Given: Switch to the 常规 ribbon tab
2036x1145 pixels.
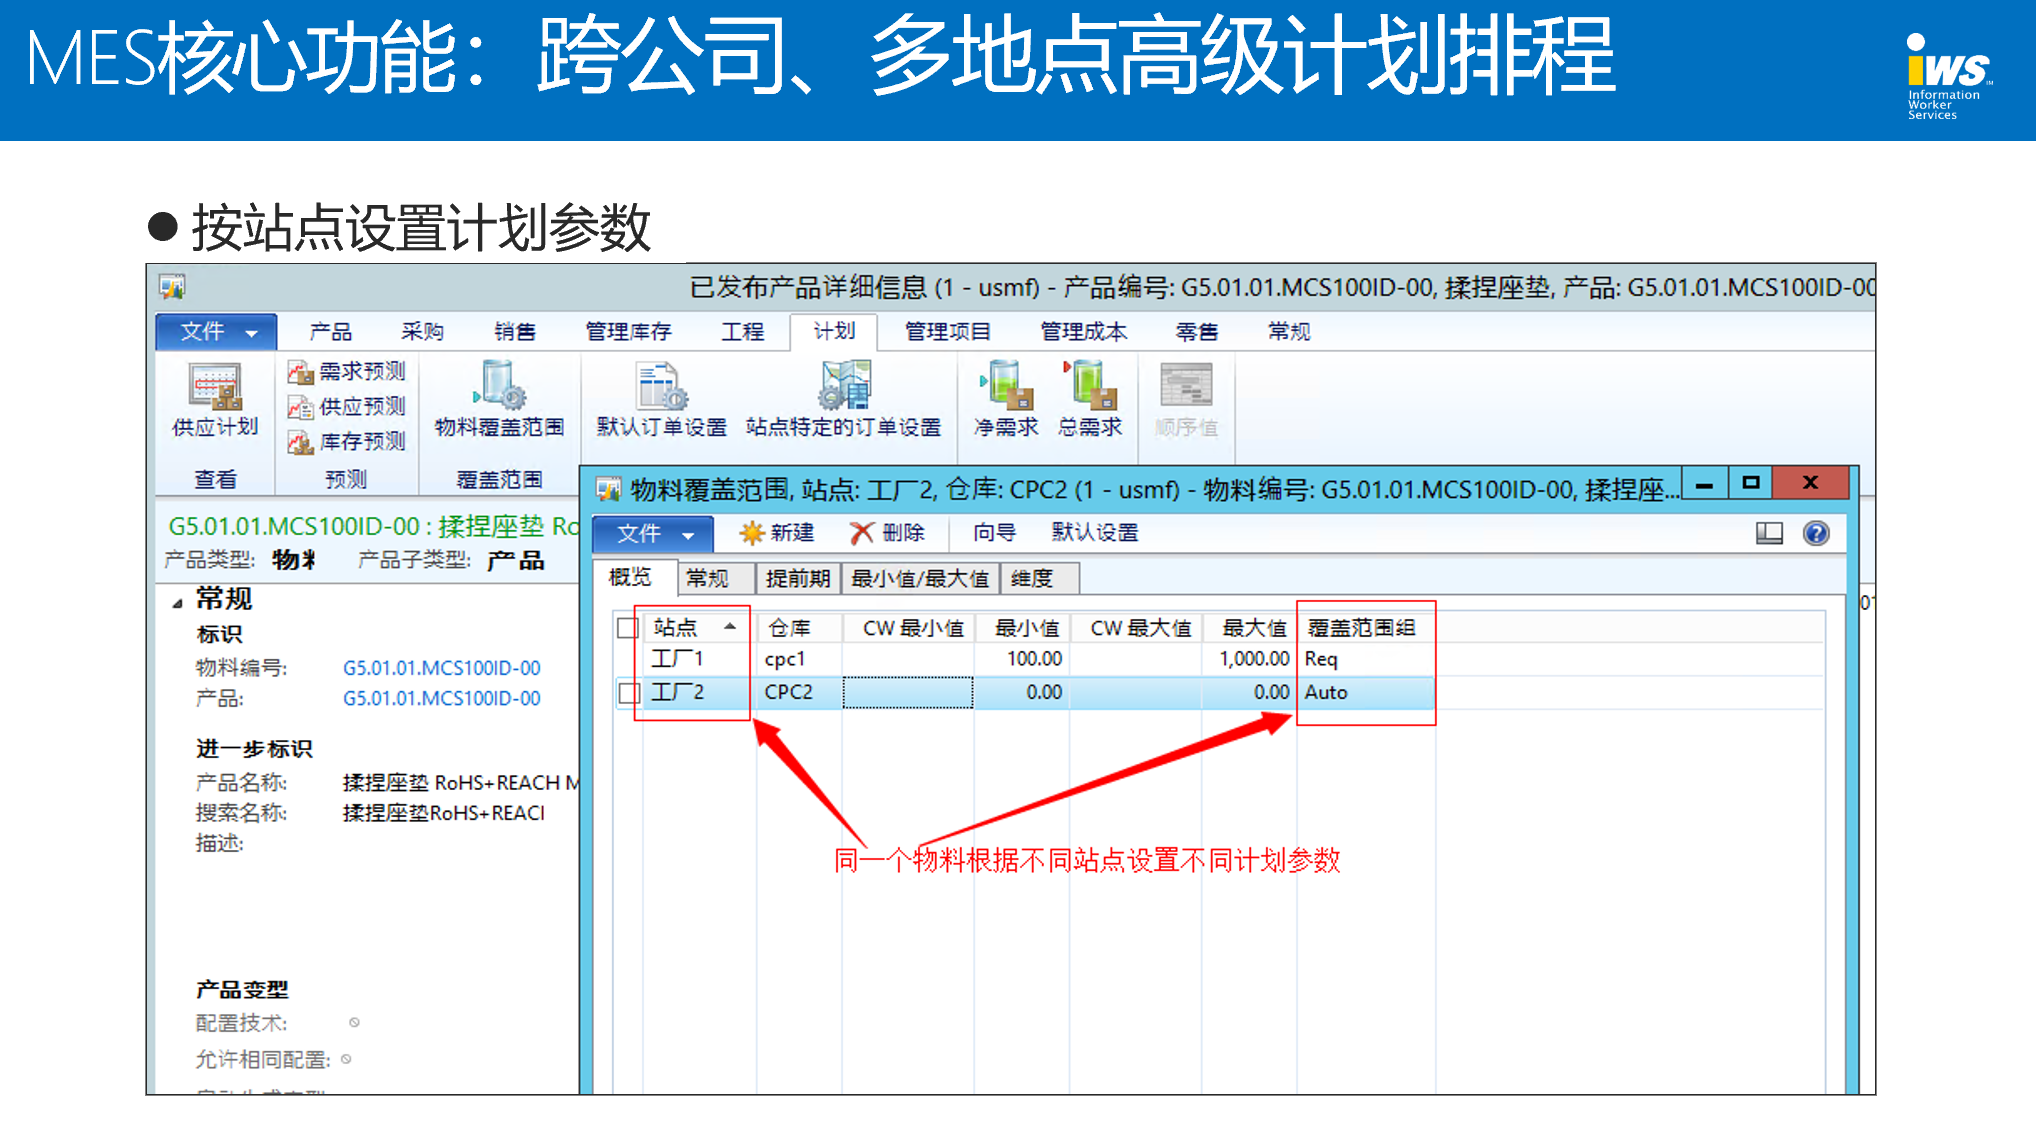Looking at the screenshot, I should [1289, 332].
